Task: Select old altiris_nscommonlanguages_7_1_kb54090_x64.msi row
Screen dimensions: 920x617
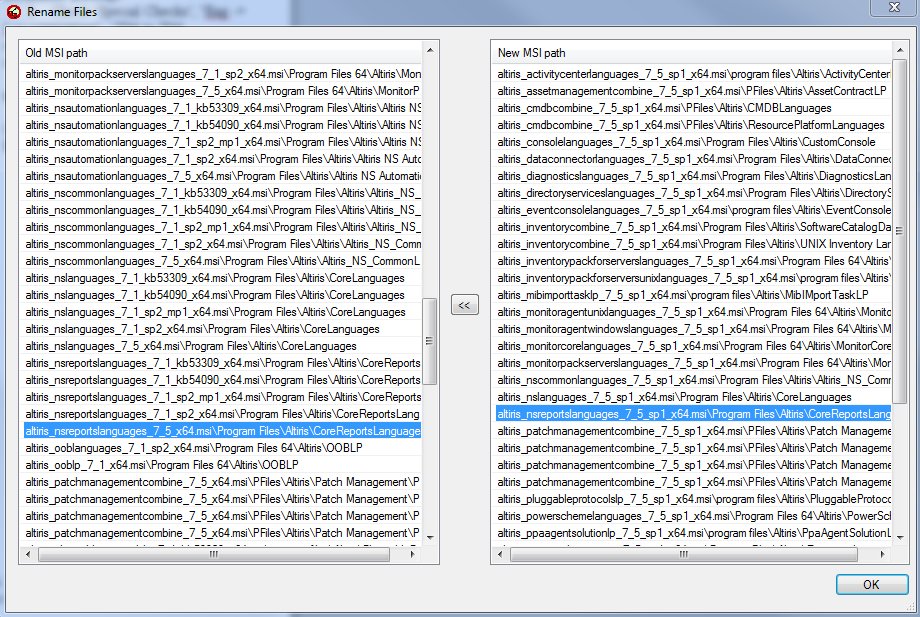Action: 222,210
